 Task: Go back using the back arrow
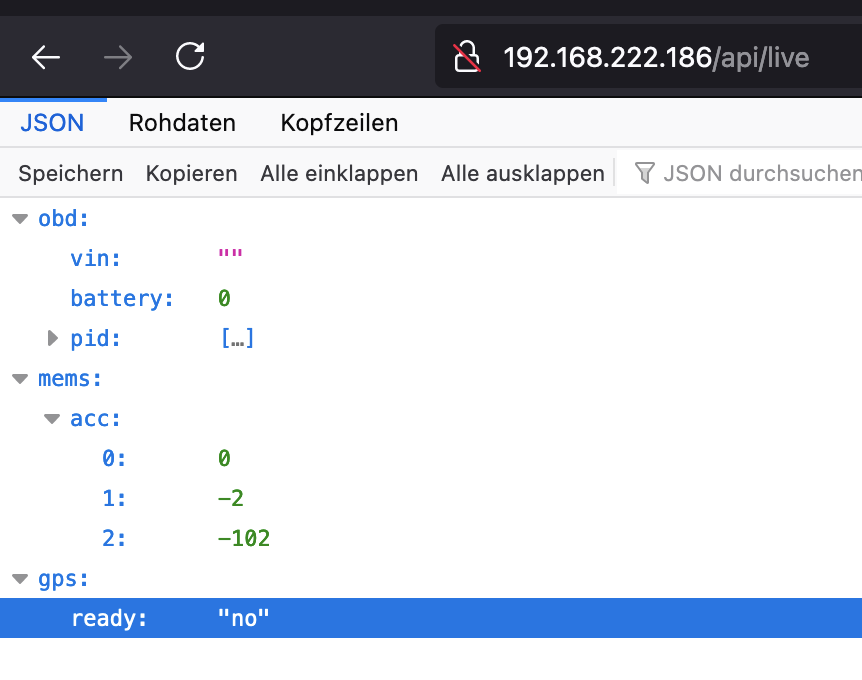(46, 57)
